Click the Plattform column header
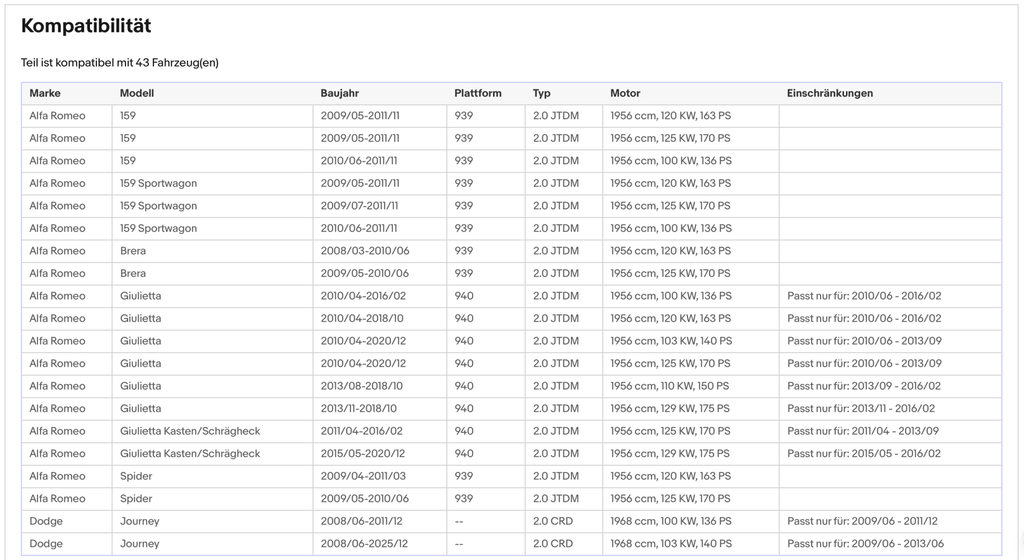This screenshot has width=1024, height=560. tap(478, 93)
